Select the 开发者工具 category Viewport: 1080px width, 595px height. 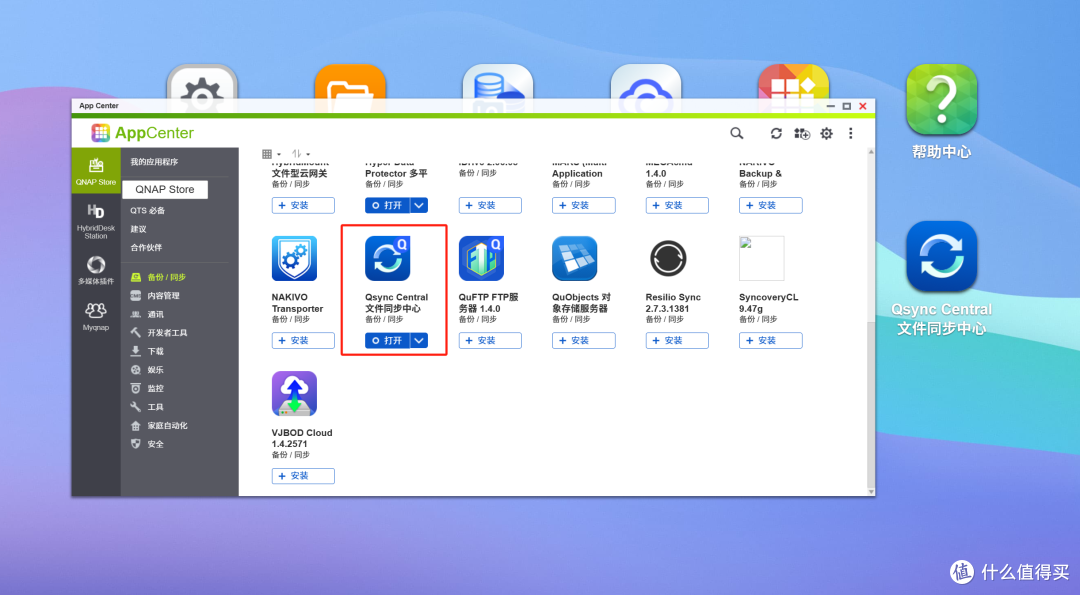[159, 333]
